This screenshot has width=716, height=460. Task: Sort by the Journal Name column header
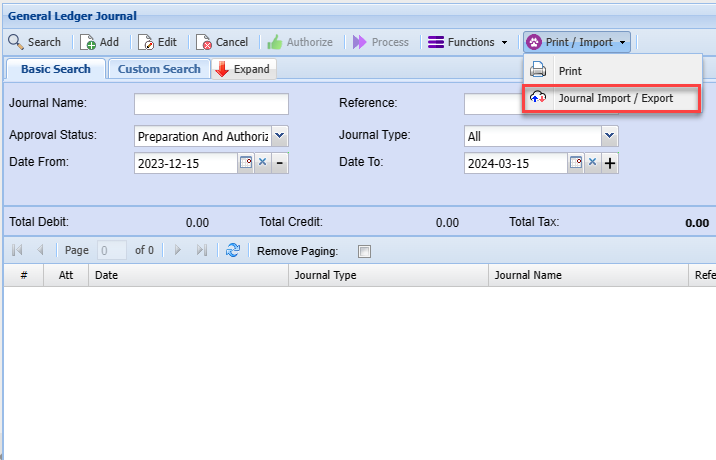tap(589, 275)
